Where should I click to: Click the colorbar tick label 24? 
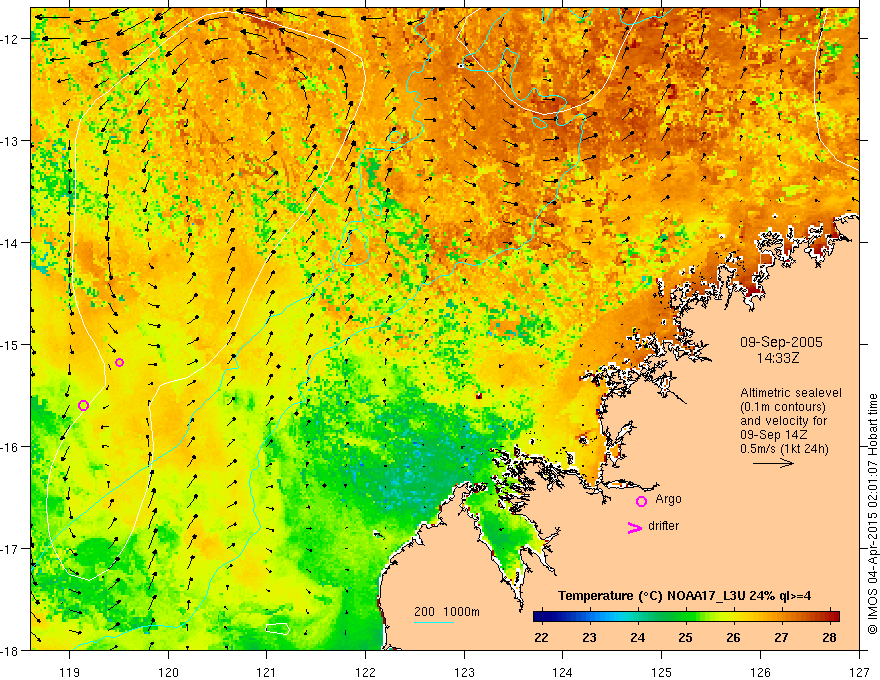coord(638,638)
